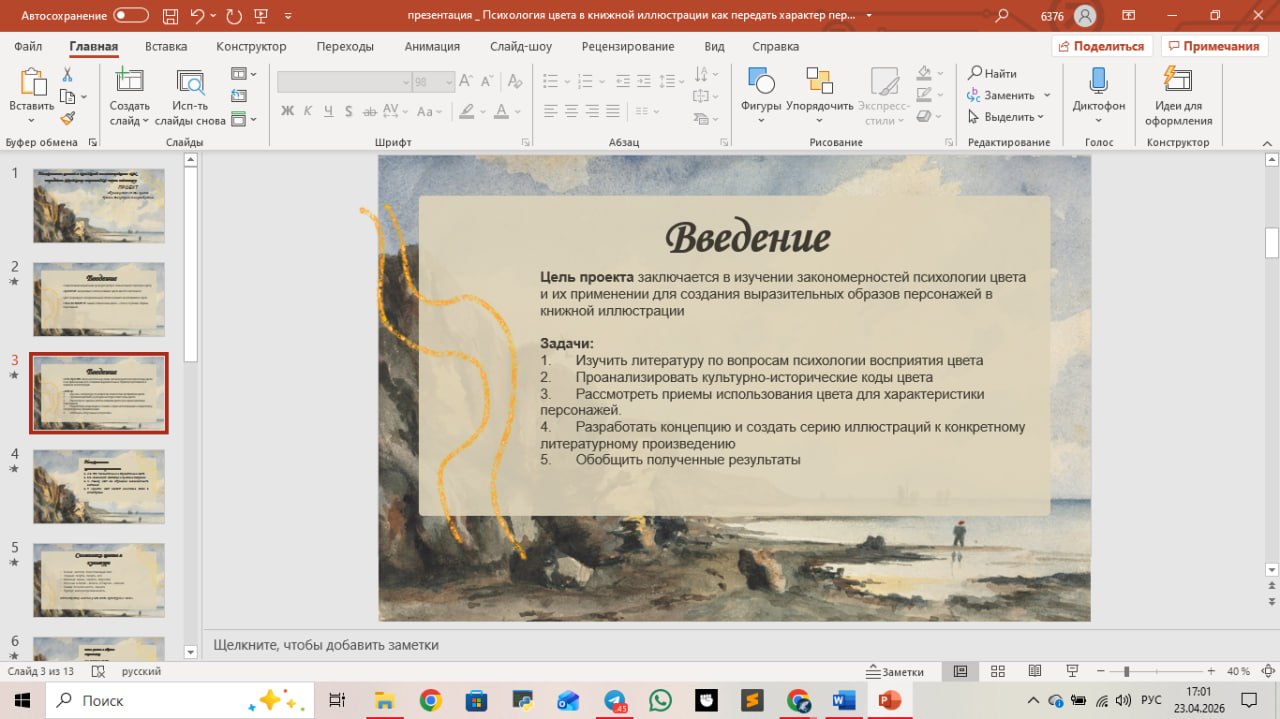
Task: Switch to Slide Sorter view icon
Action: click(x=997, y=672)
